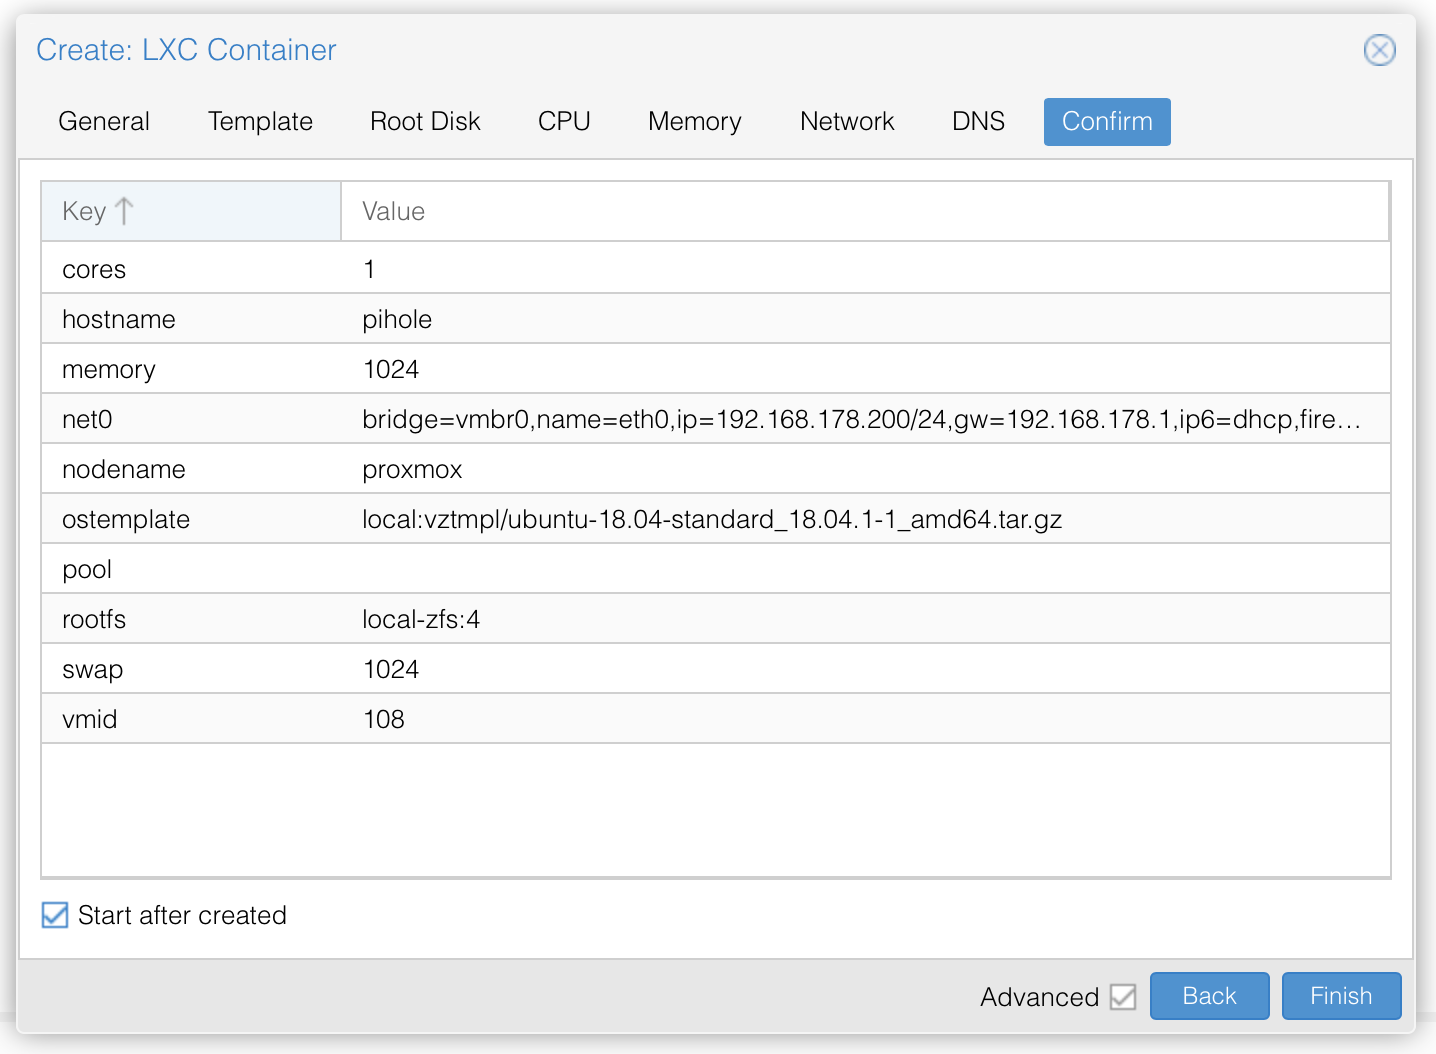Click the sort arrow on Key column
The image size is (1436, 1054).
point(124,210)
